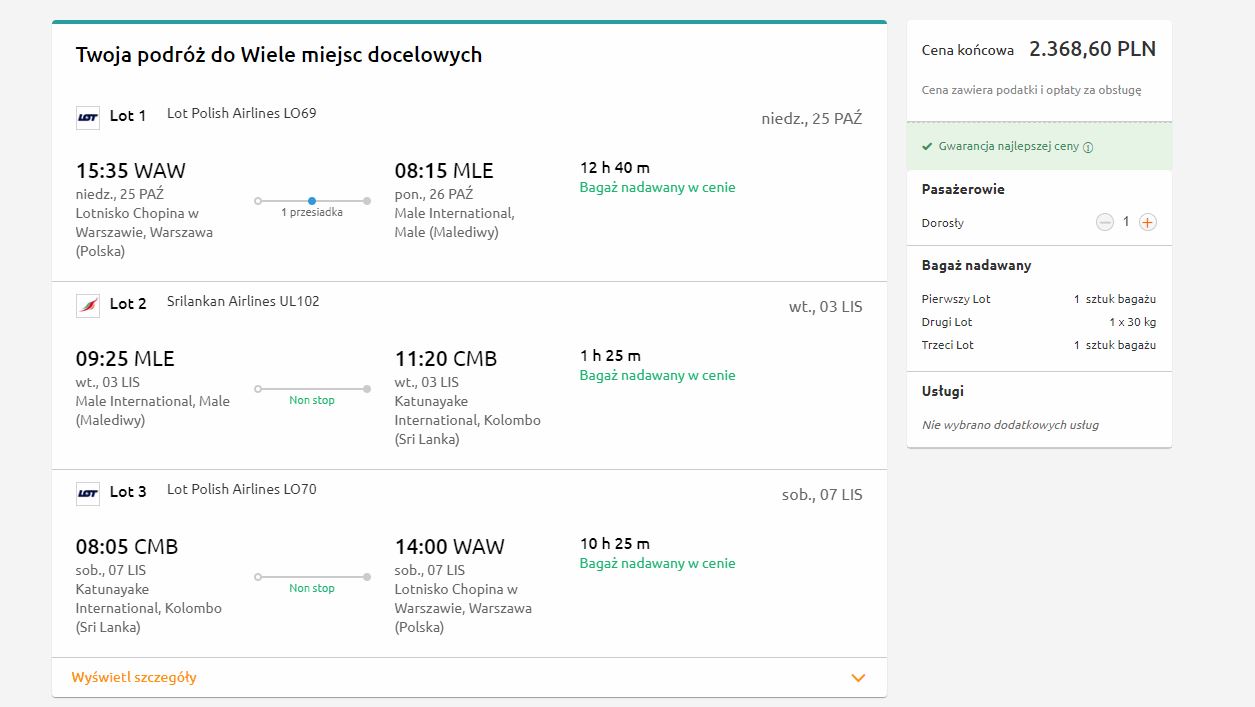The height and width of the screenshot is (707, 1255).
Task: Click Bagaż nadawany w cenie for Lot 1
Action: (x=657, y=187)
